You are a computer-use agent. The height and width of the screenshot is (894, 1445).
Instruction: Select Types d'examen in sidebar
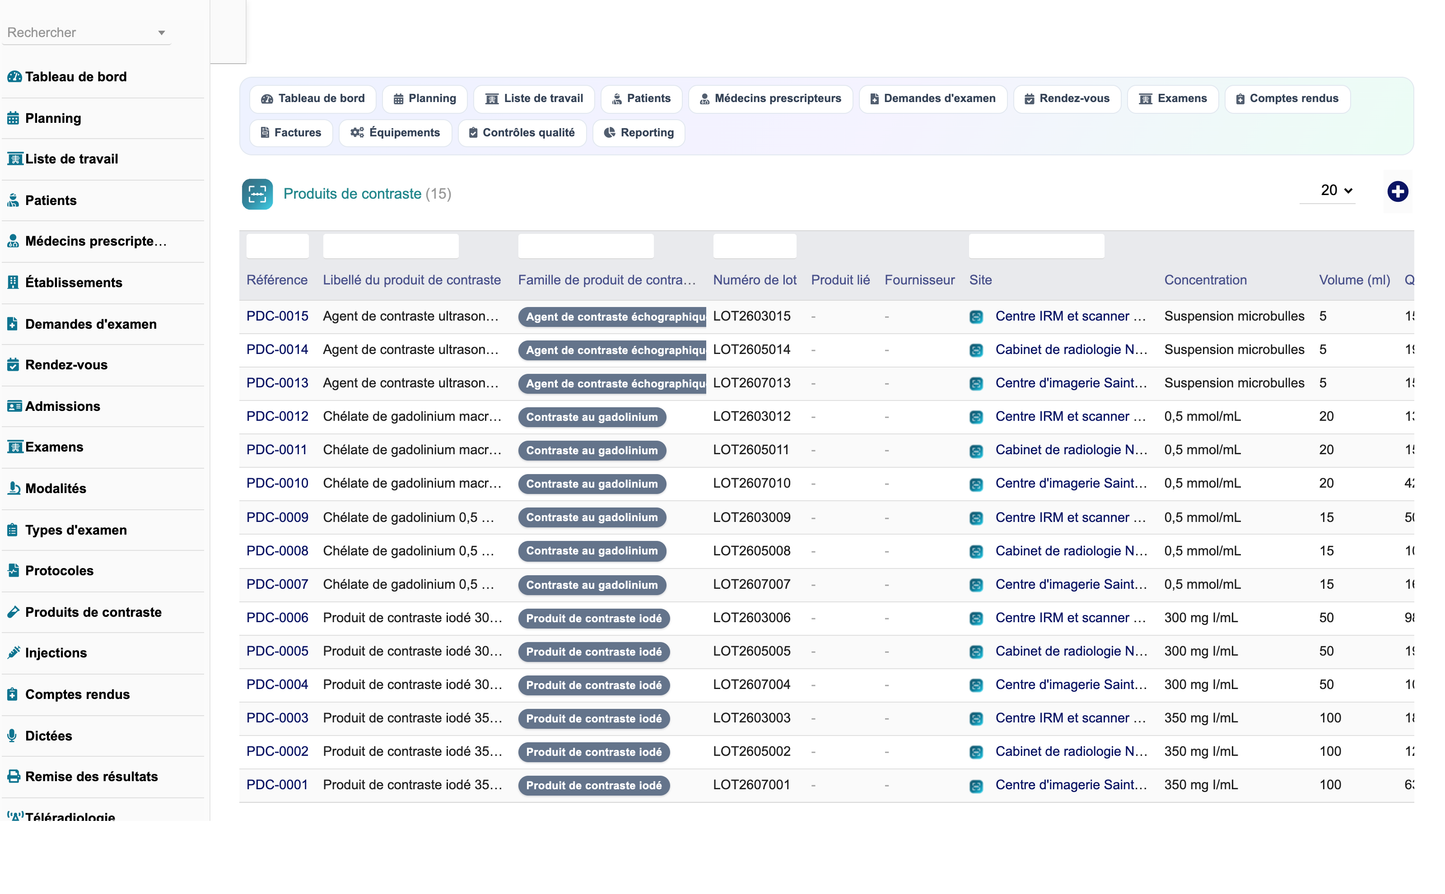pyautogui.click(x=76, y=530)
